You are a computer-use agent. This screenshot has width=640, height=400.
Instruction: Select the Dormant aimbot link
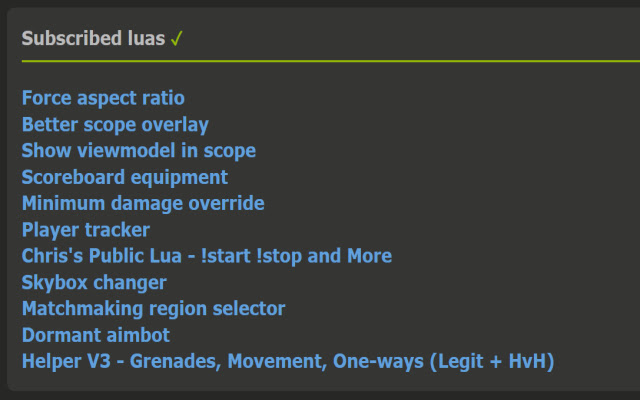click(x=96, y=335)
